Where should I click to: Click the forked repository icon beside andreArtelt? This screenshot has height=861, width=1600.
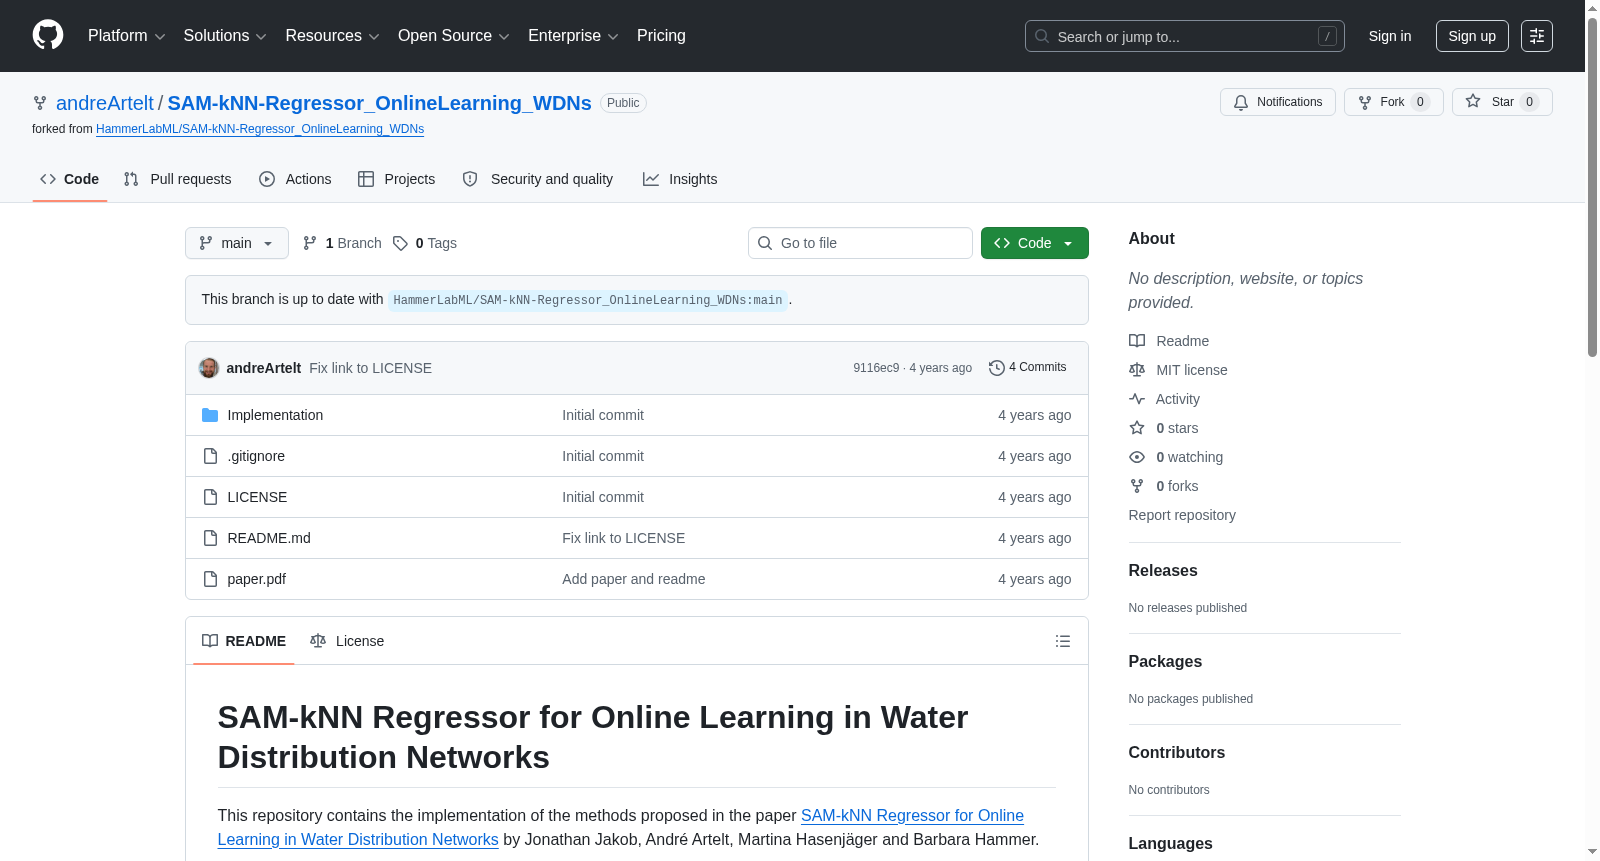[40, 103]
